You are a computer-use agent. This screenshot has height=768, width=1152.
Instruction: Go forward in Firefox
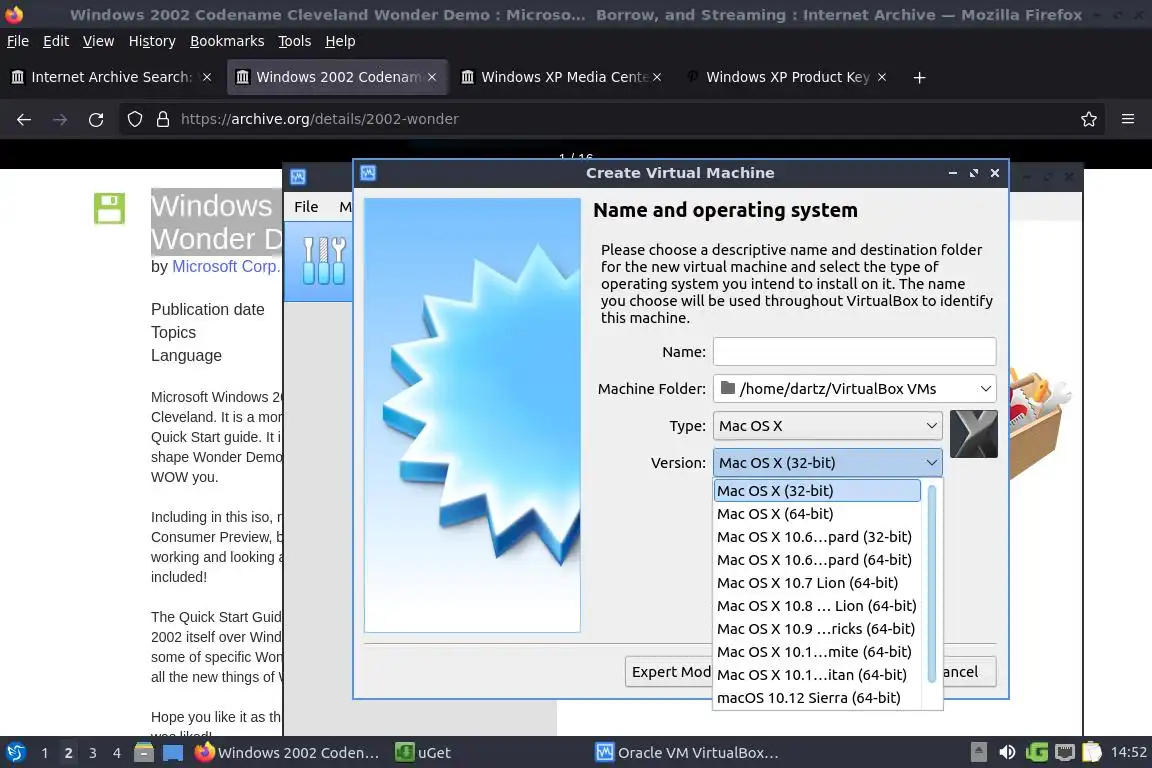[x=60, y=119]
